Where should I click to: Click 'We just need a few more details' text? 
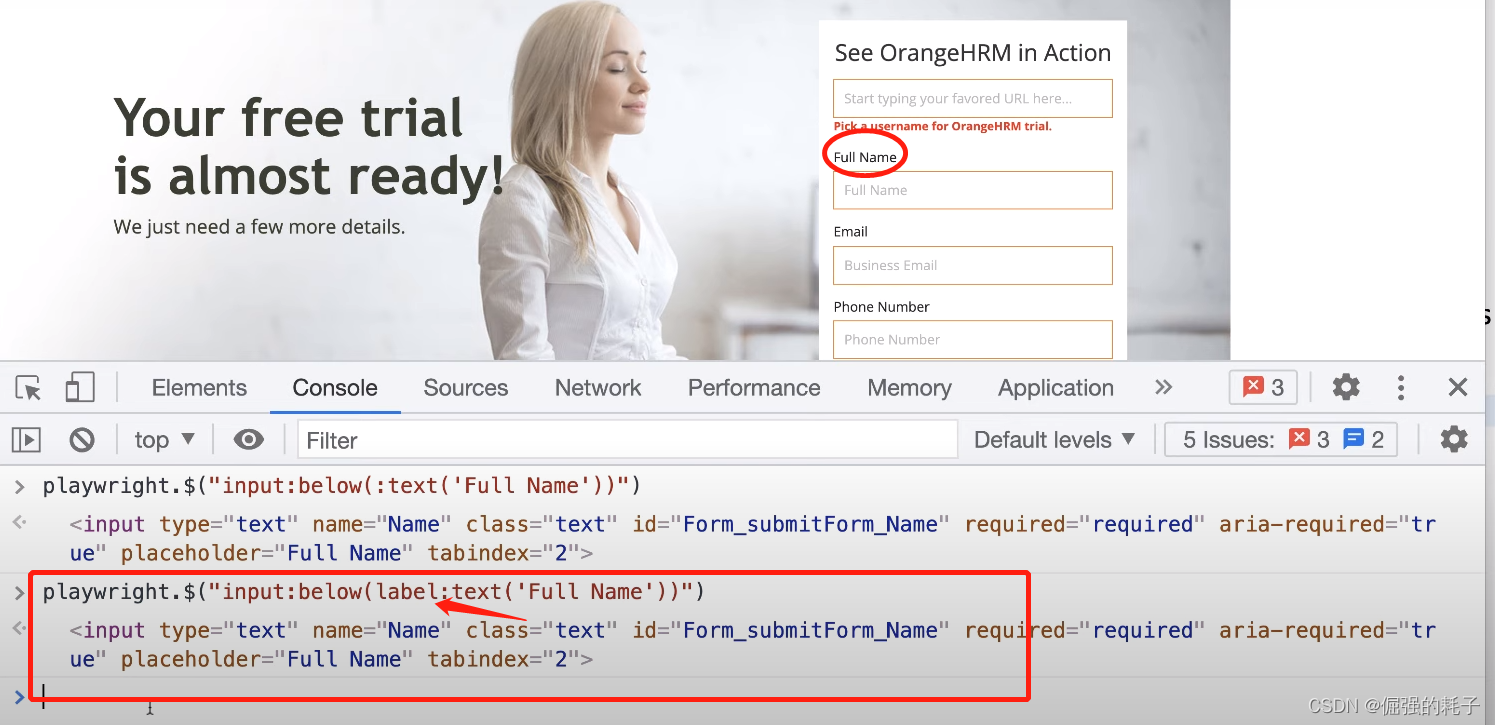259,227
